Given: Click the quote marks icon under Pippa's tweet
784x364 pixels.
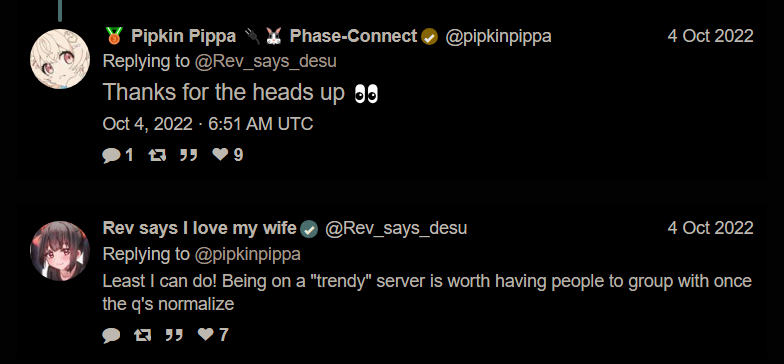Looking at the screenshot, I should (188, 156).
